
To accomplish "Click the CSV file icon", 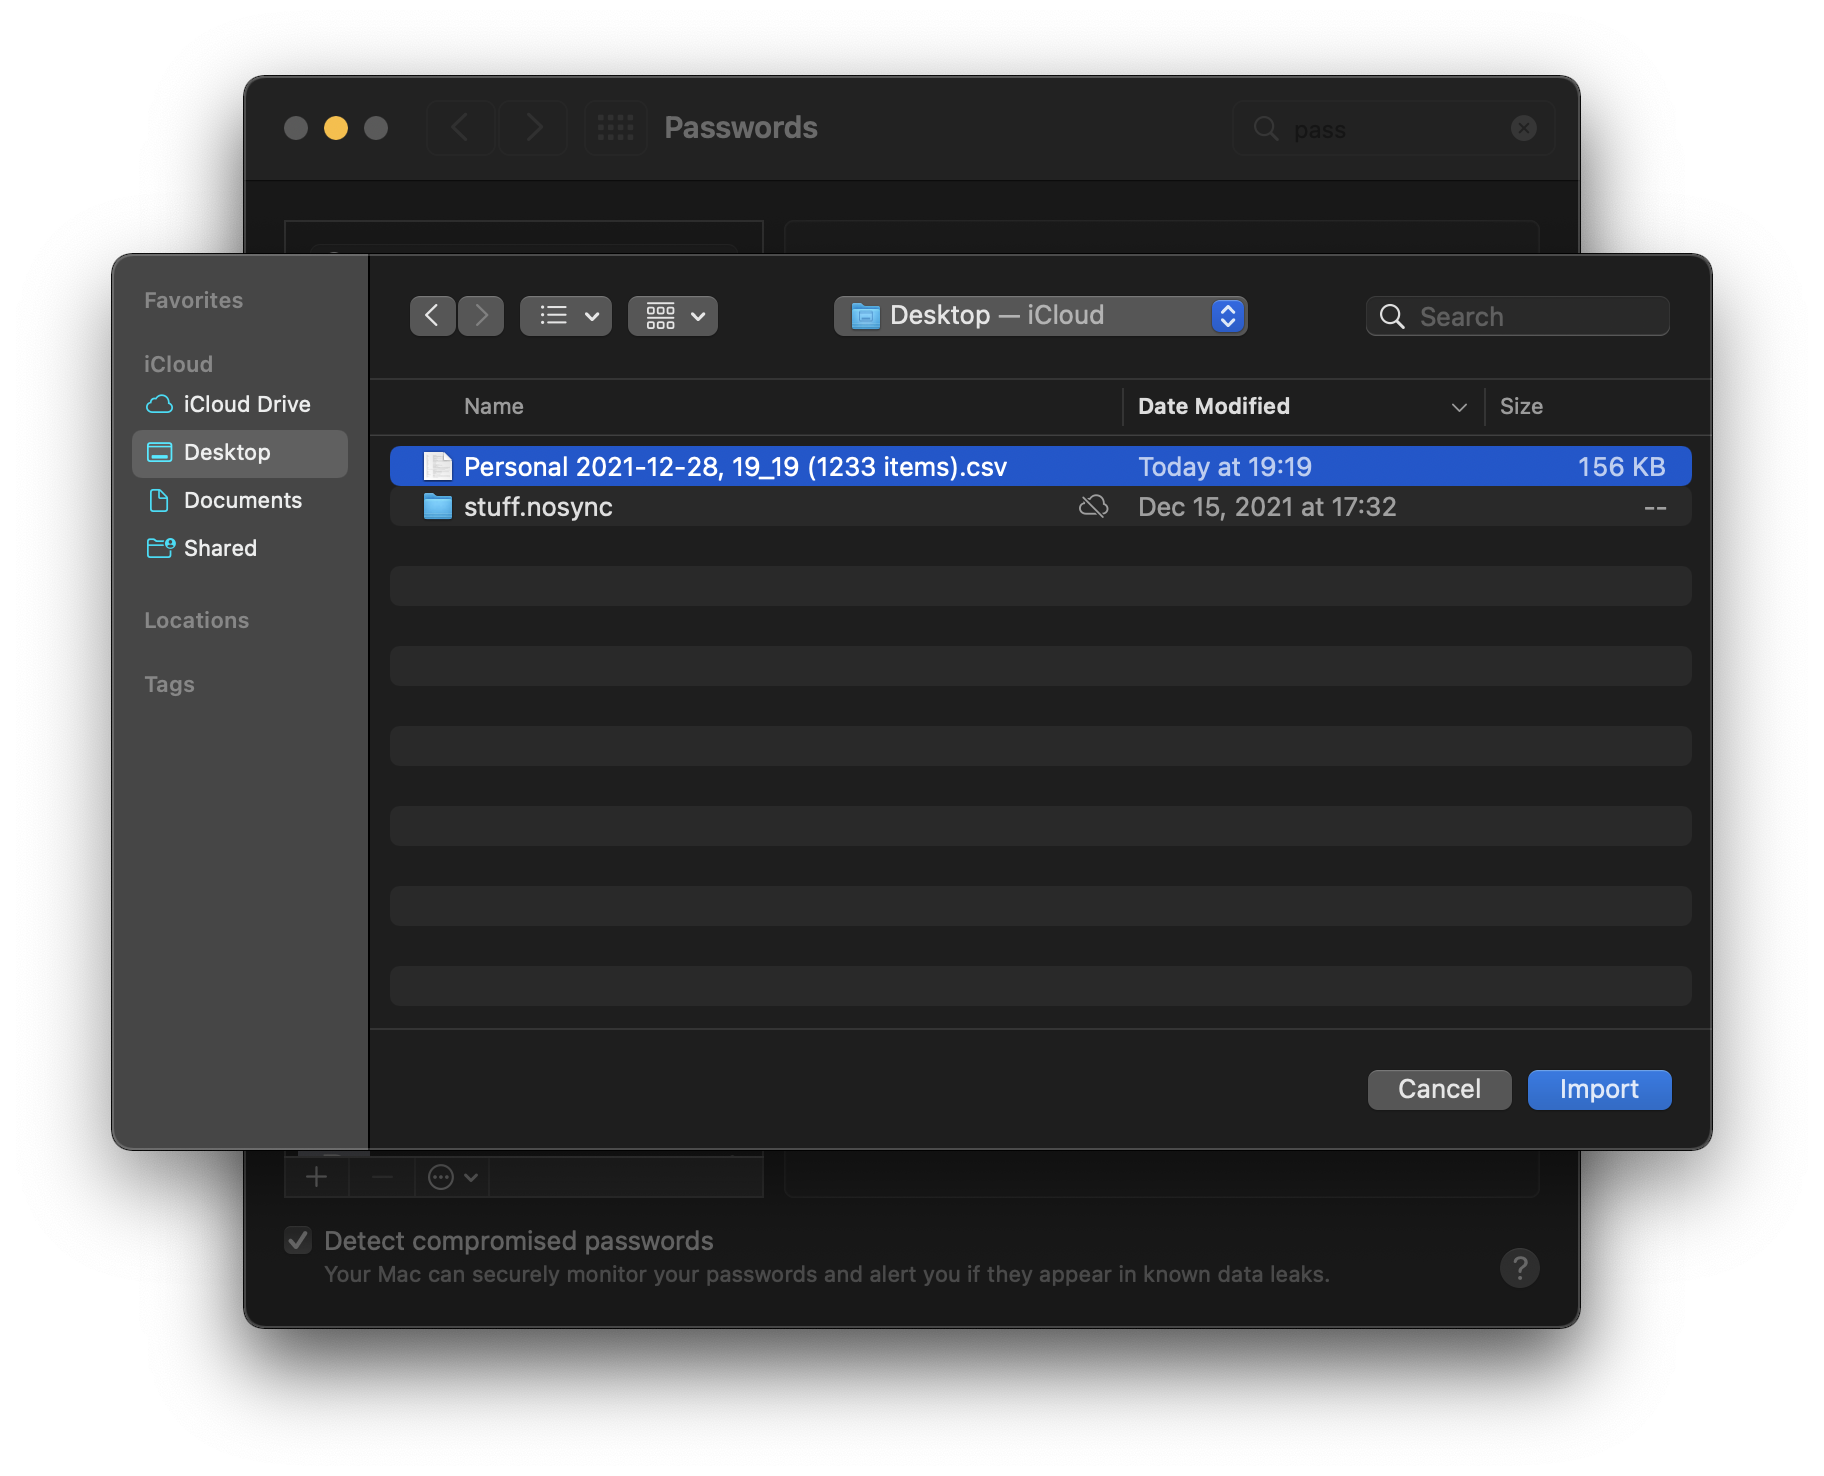I will pos(437,467).
